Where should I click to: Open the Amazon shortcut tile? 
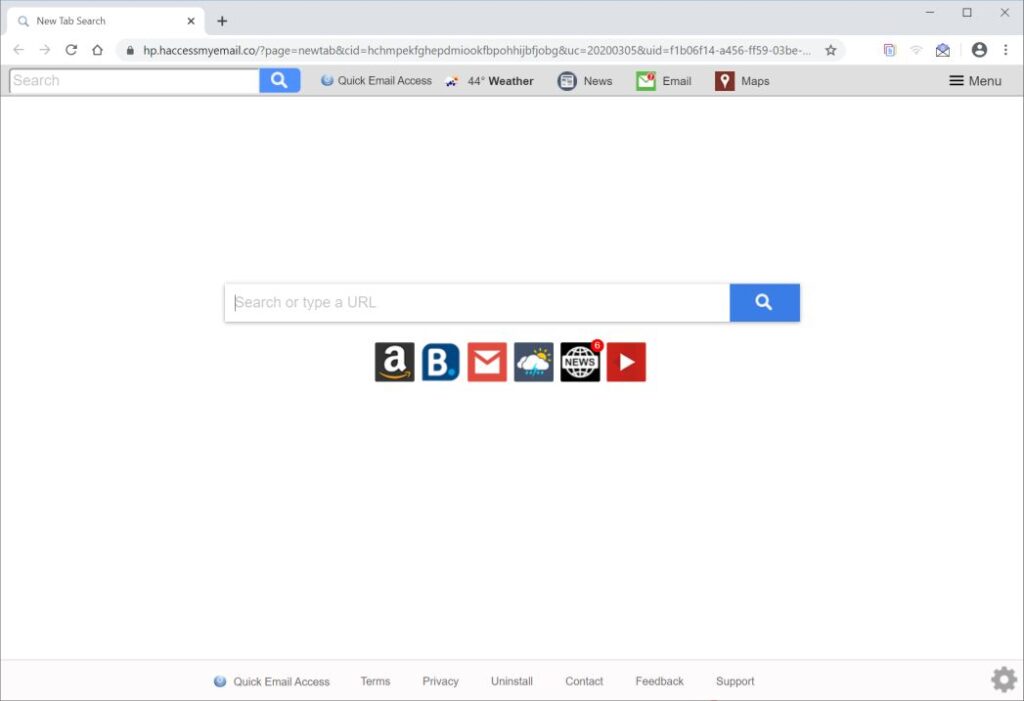tap(394, 362)
